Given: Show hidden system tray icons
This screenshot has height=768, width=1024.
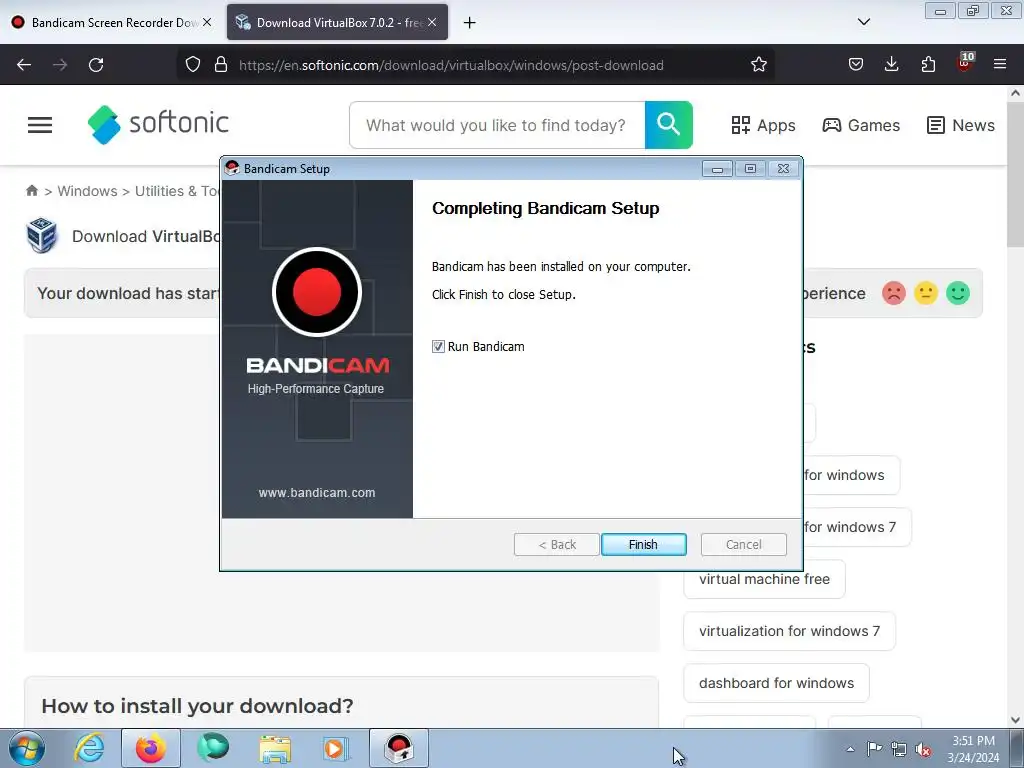Looking at the screenshot, I should pyautogui.click(x=850, y=749).
